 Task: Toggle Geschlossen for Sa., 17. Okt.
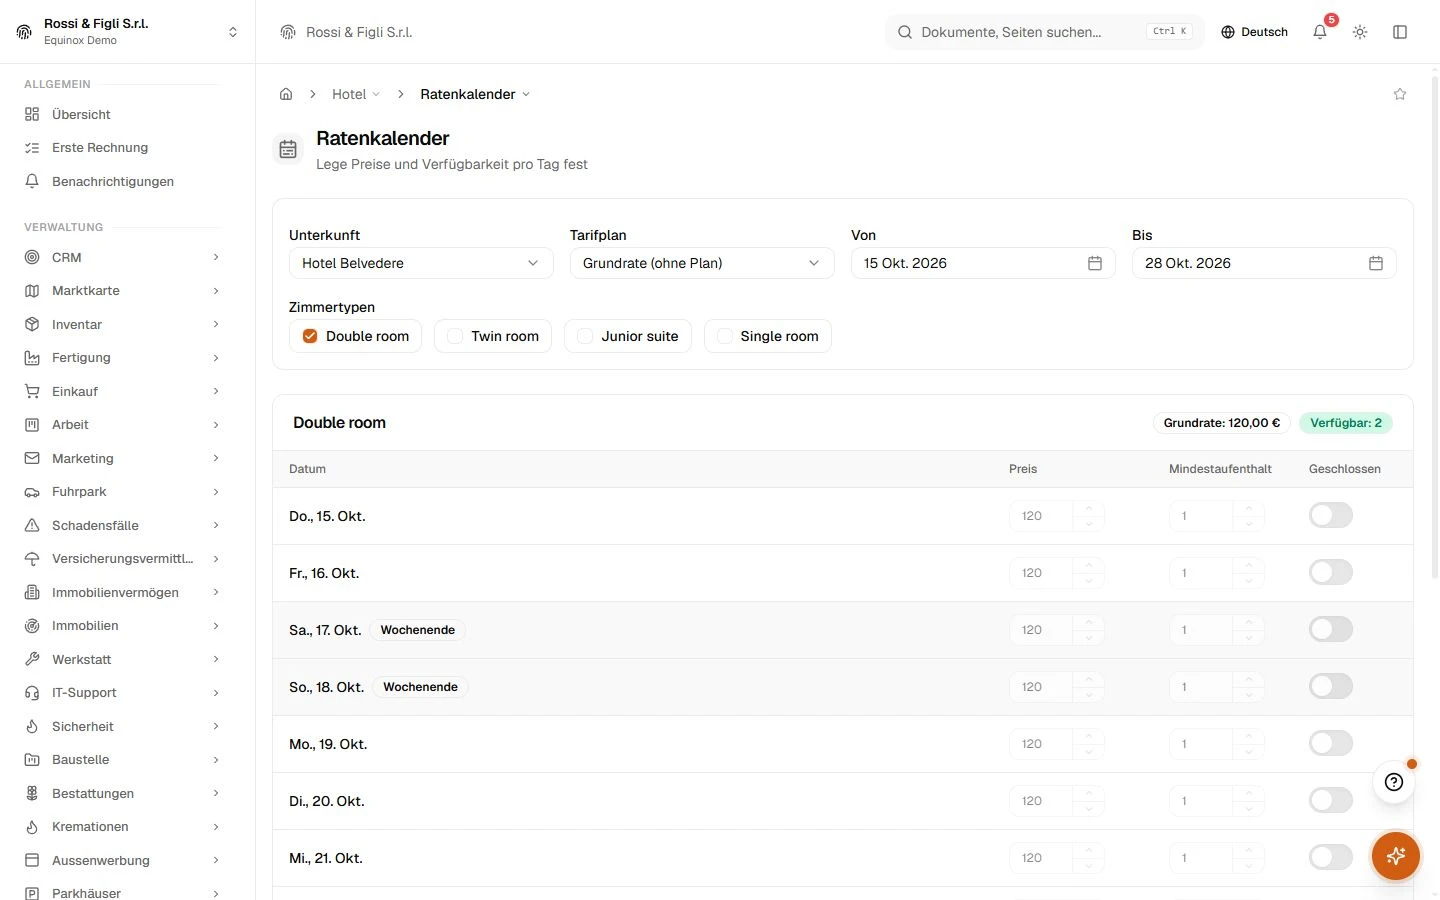point(1331,629)
